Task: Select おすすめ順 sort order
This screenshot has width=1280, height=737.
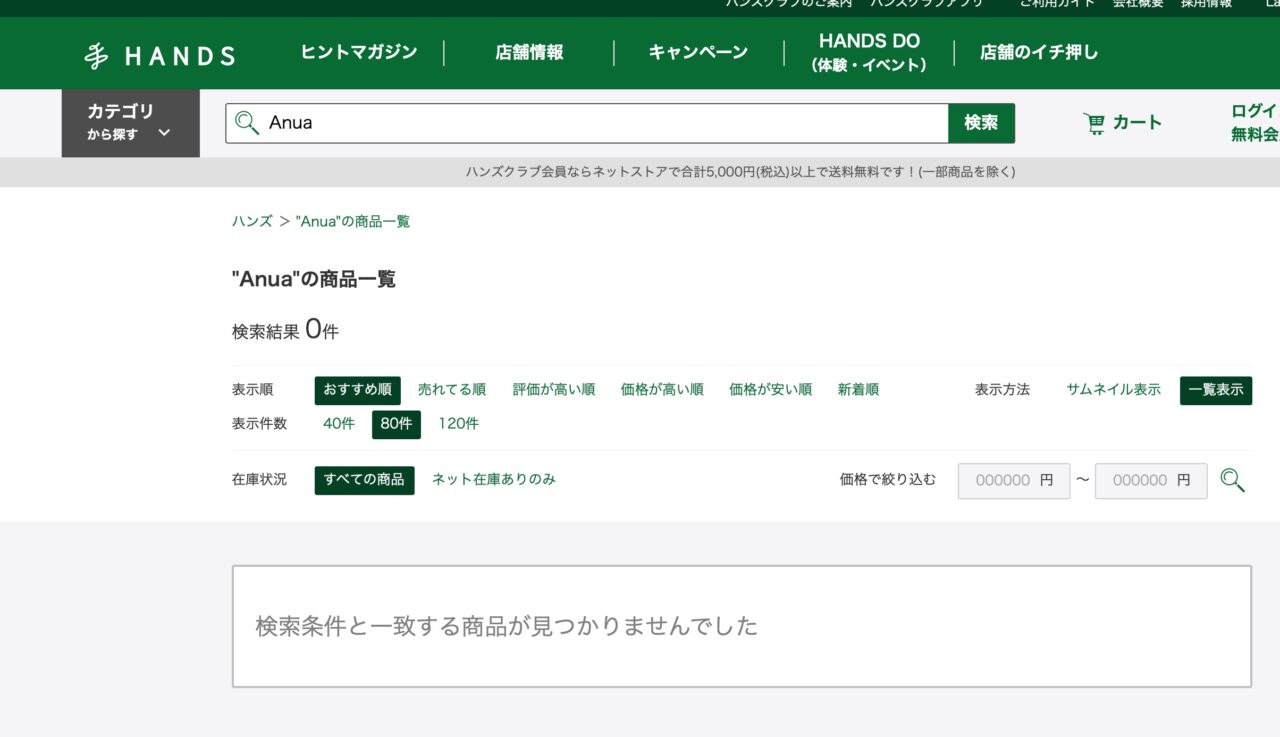Action: (357, 390)
